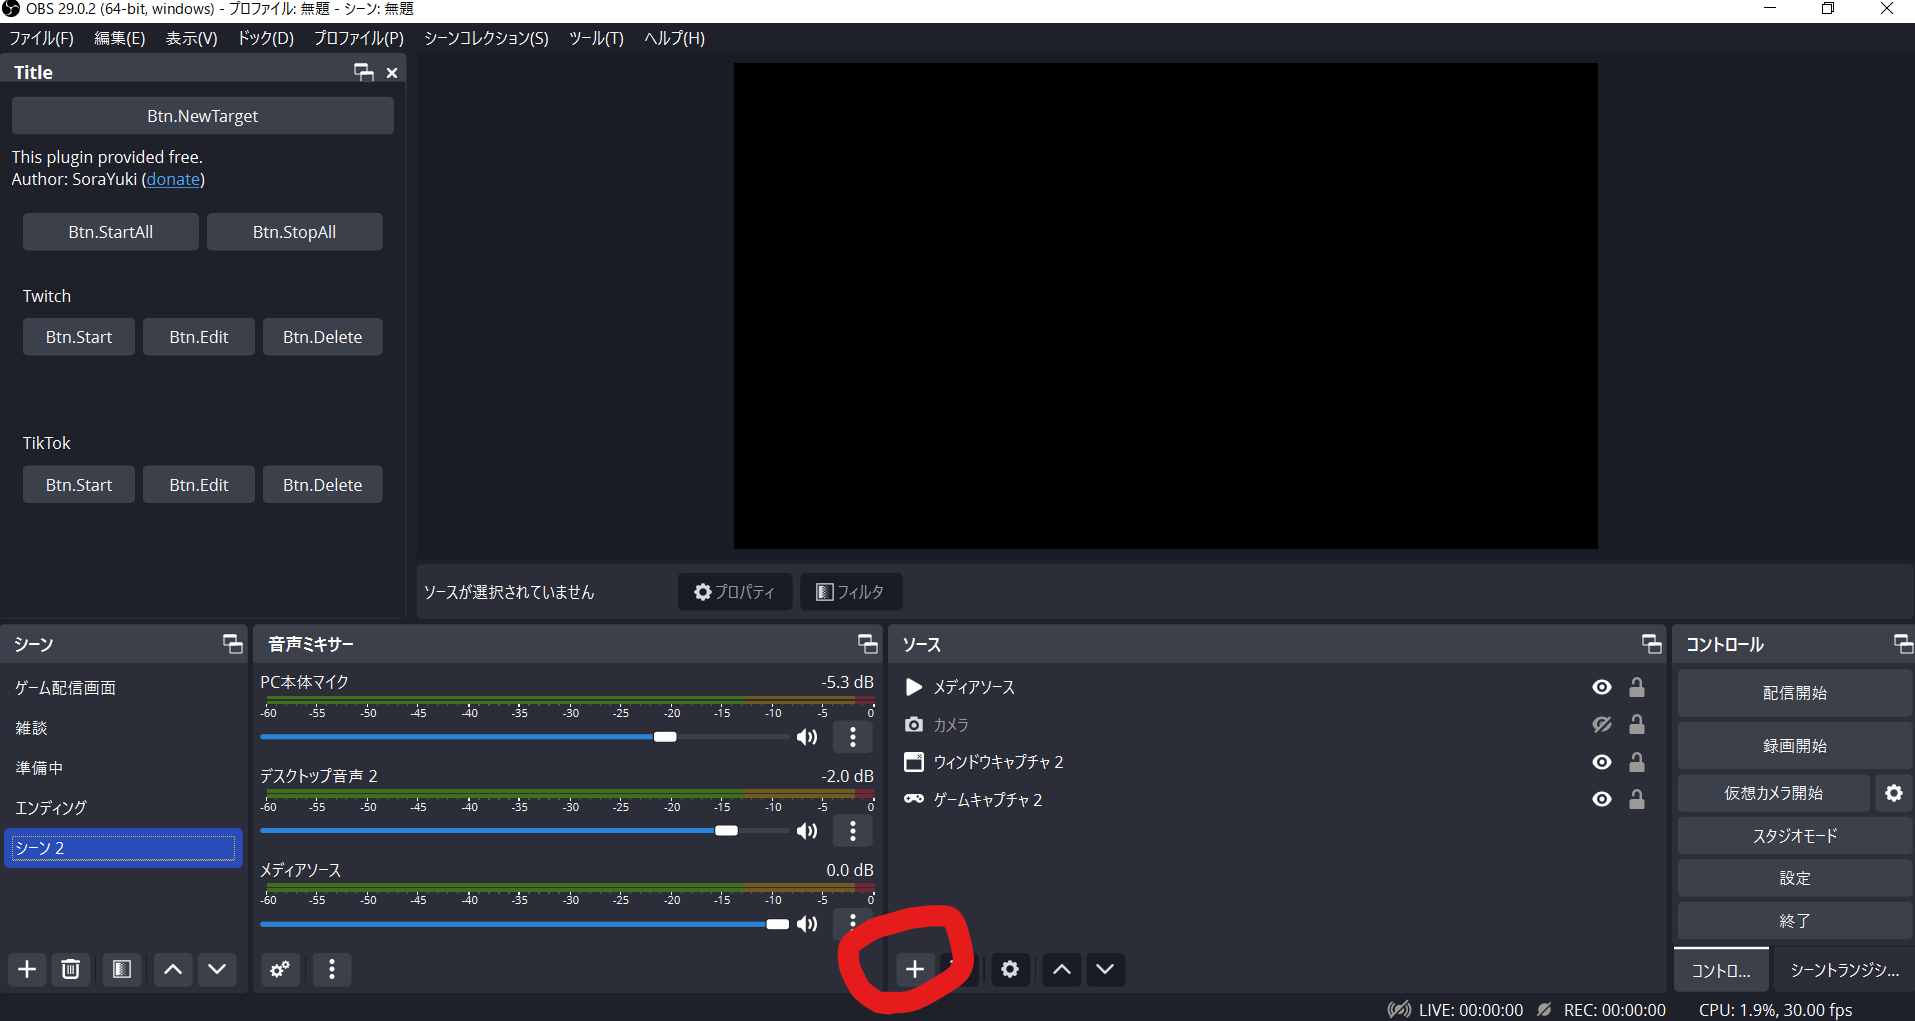Unlock the カメラ source lock

click(1637, 724)
